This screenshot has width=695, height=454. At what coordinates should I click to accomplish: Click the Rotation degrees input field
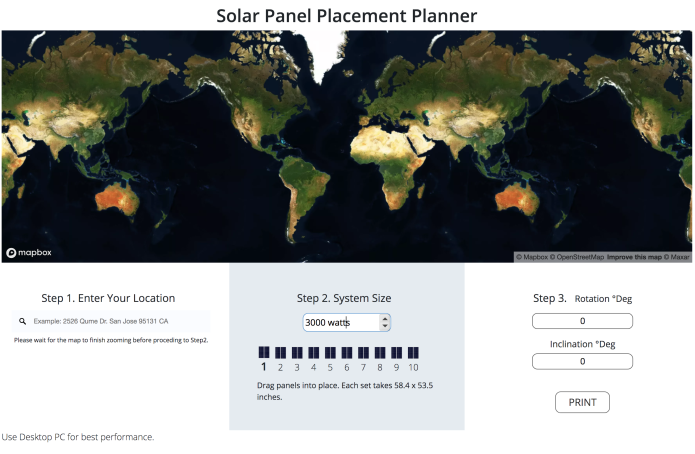click(582, 321)
